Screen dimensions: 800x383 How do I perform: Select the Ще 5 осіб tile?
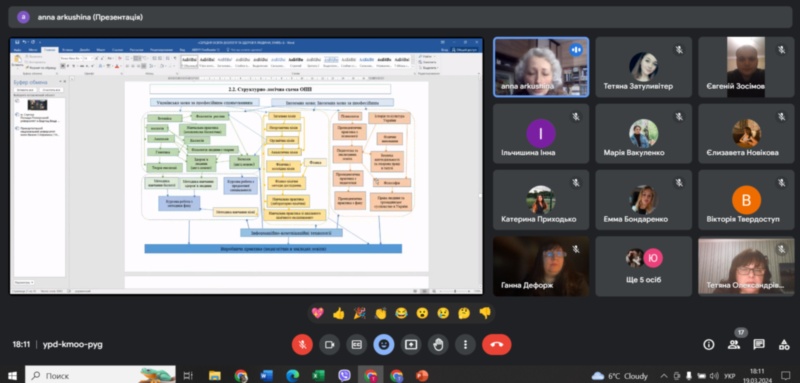[x=643, y=266]
